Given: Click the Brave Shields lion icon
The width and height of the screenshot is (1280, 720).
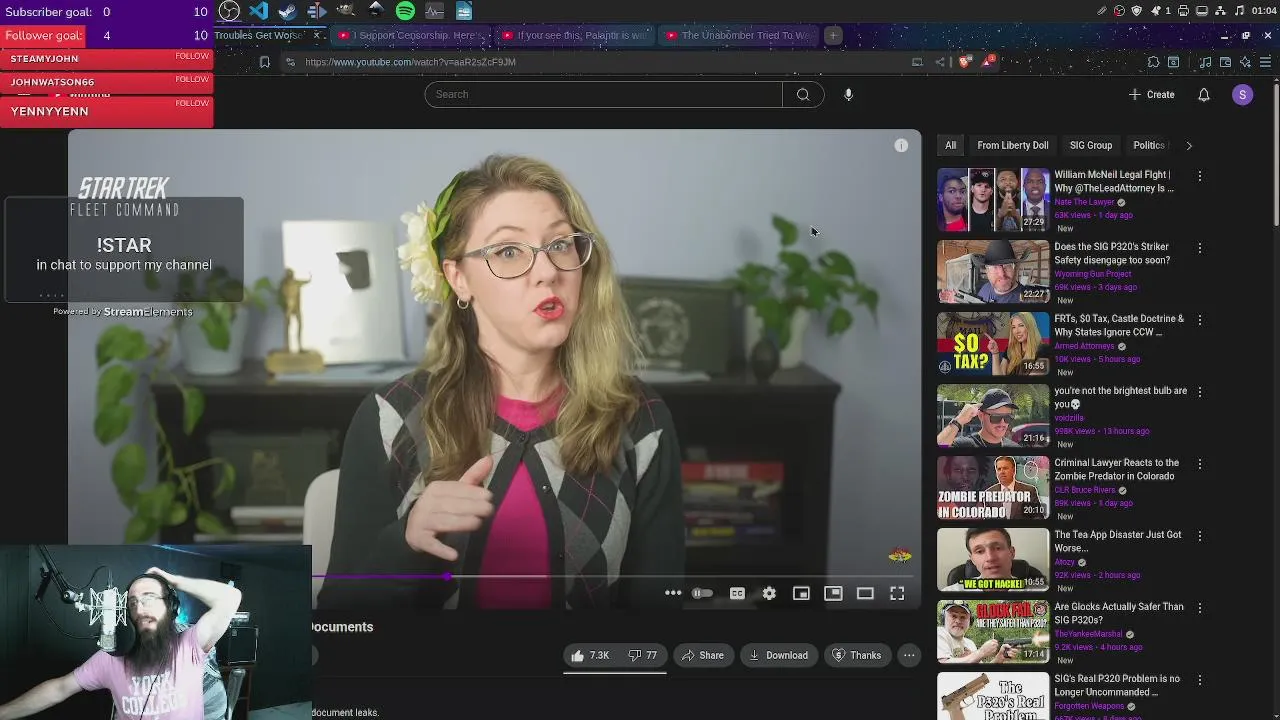Looking at the screenshot, I should tap(964, 62).
